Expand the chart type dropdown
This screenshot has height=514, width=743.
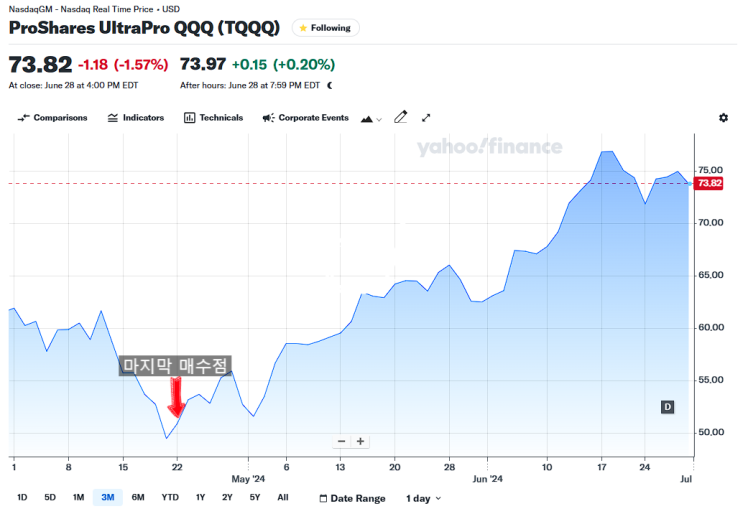coord(371,119)
